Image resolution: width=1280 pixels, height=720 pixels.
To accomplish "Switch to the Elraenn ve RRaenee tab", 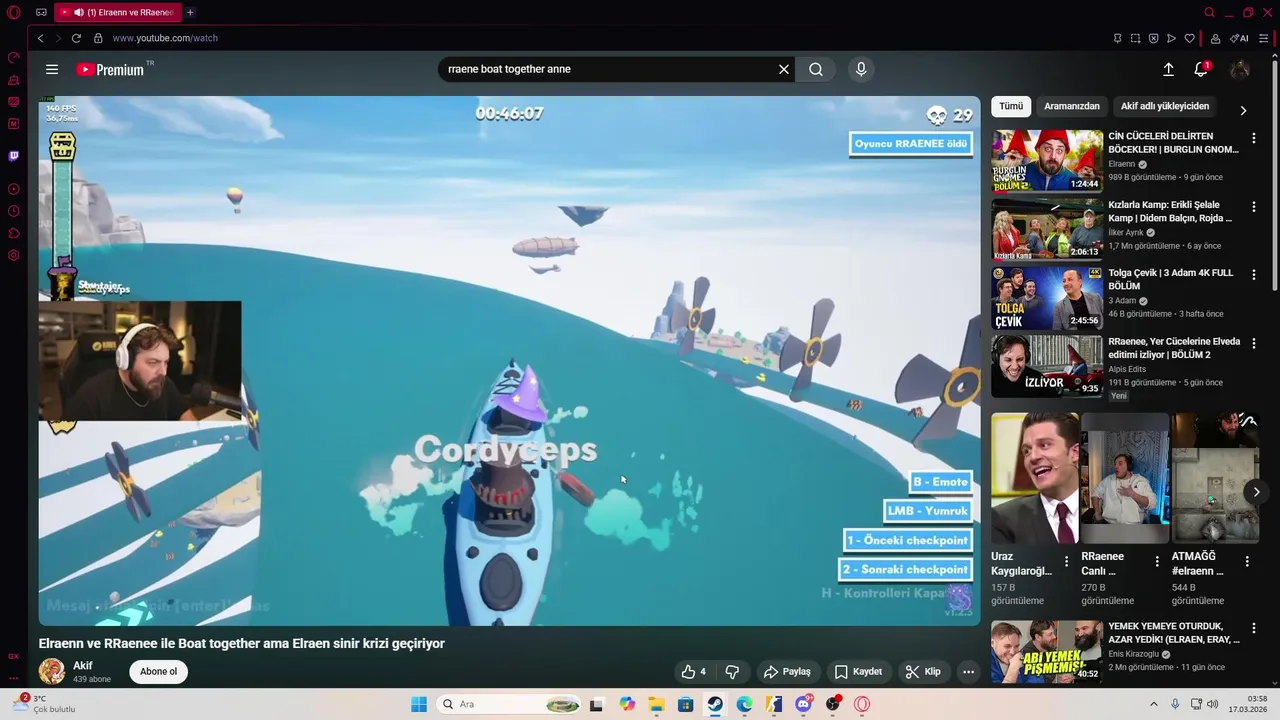I will pyautogui.click(x=117, y=12).
